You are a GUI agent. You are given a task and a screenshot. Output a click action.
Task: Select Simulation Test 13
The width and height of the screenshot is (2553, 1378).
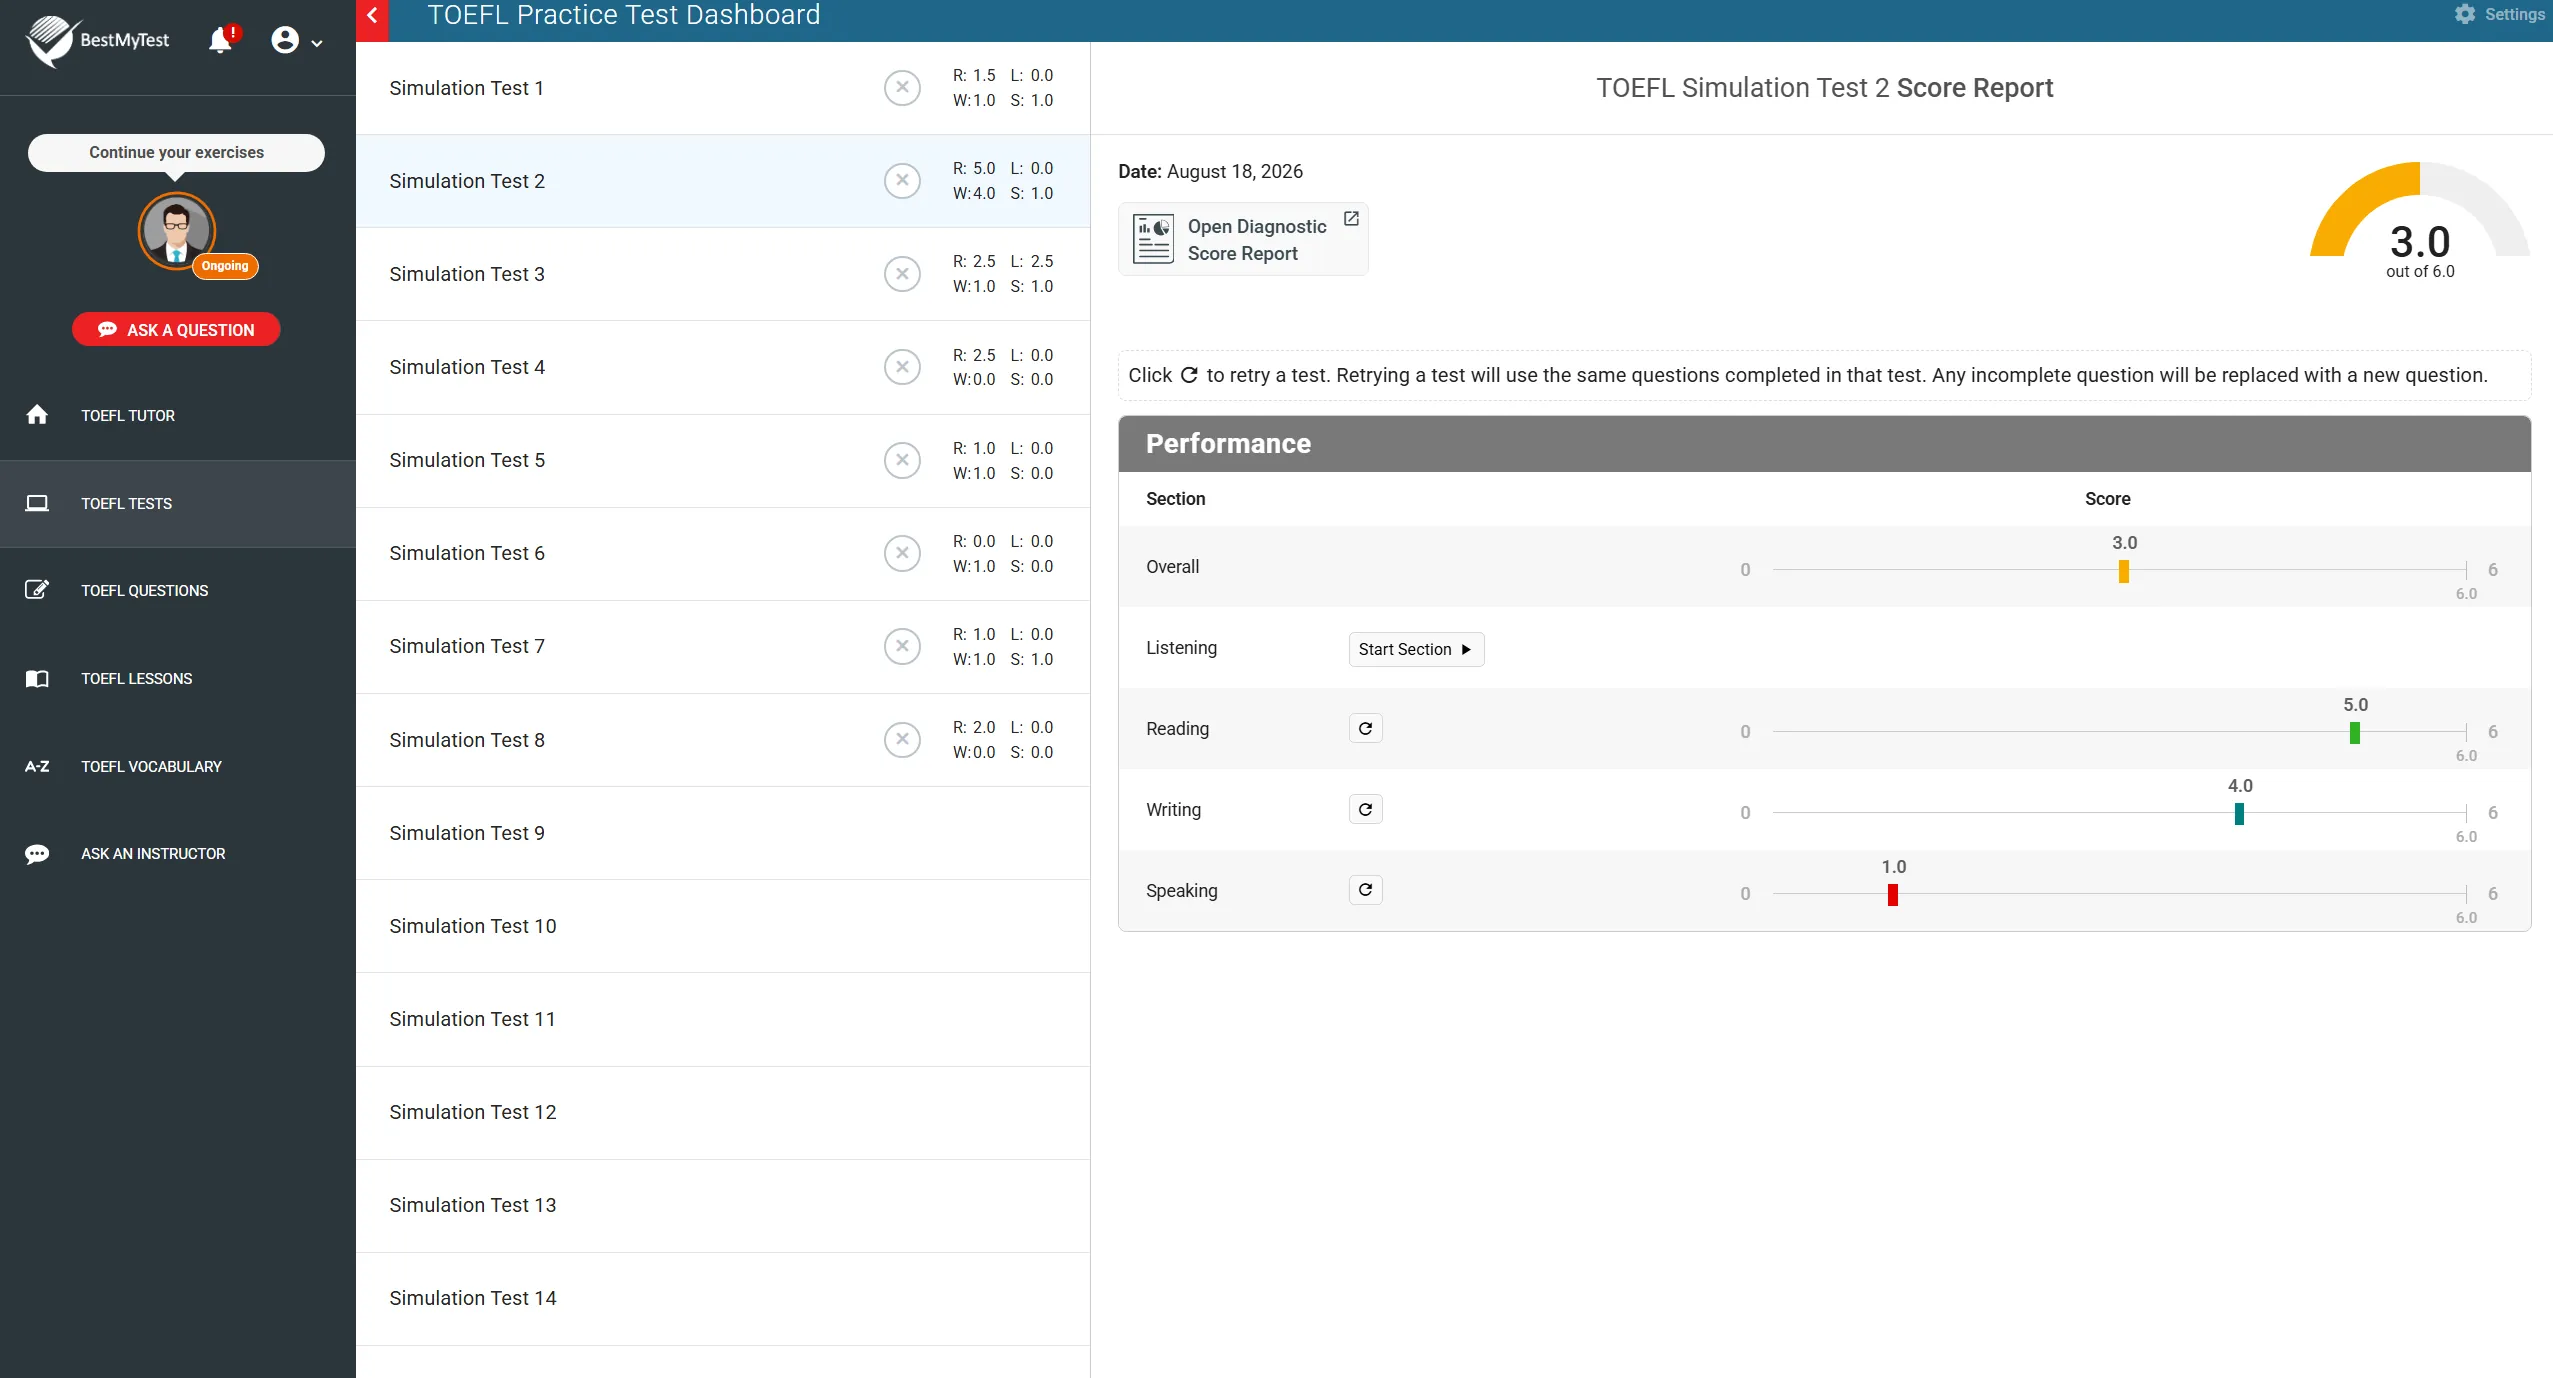click(722, 1205)
